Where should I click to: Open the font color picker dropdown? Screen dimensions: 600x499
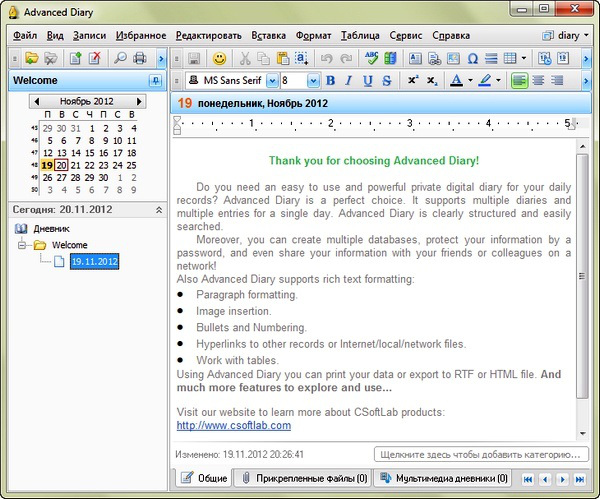469,80
